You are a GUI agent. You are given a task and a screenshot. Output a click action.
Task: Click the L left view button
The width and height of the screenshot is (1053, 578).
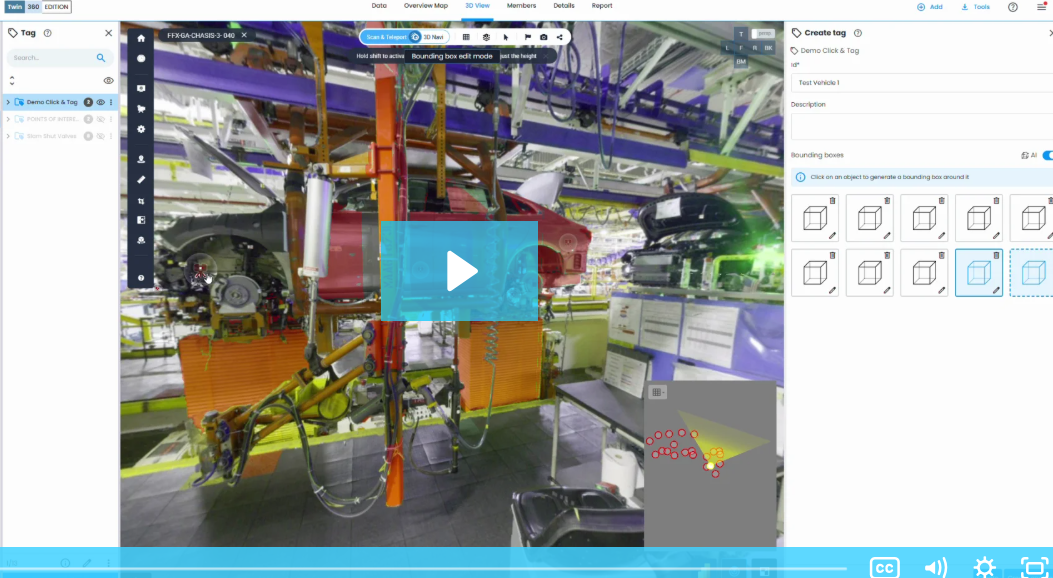tap(727, 48)
